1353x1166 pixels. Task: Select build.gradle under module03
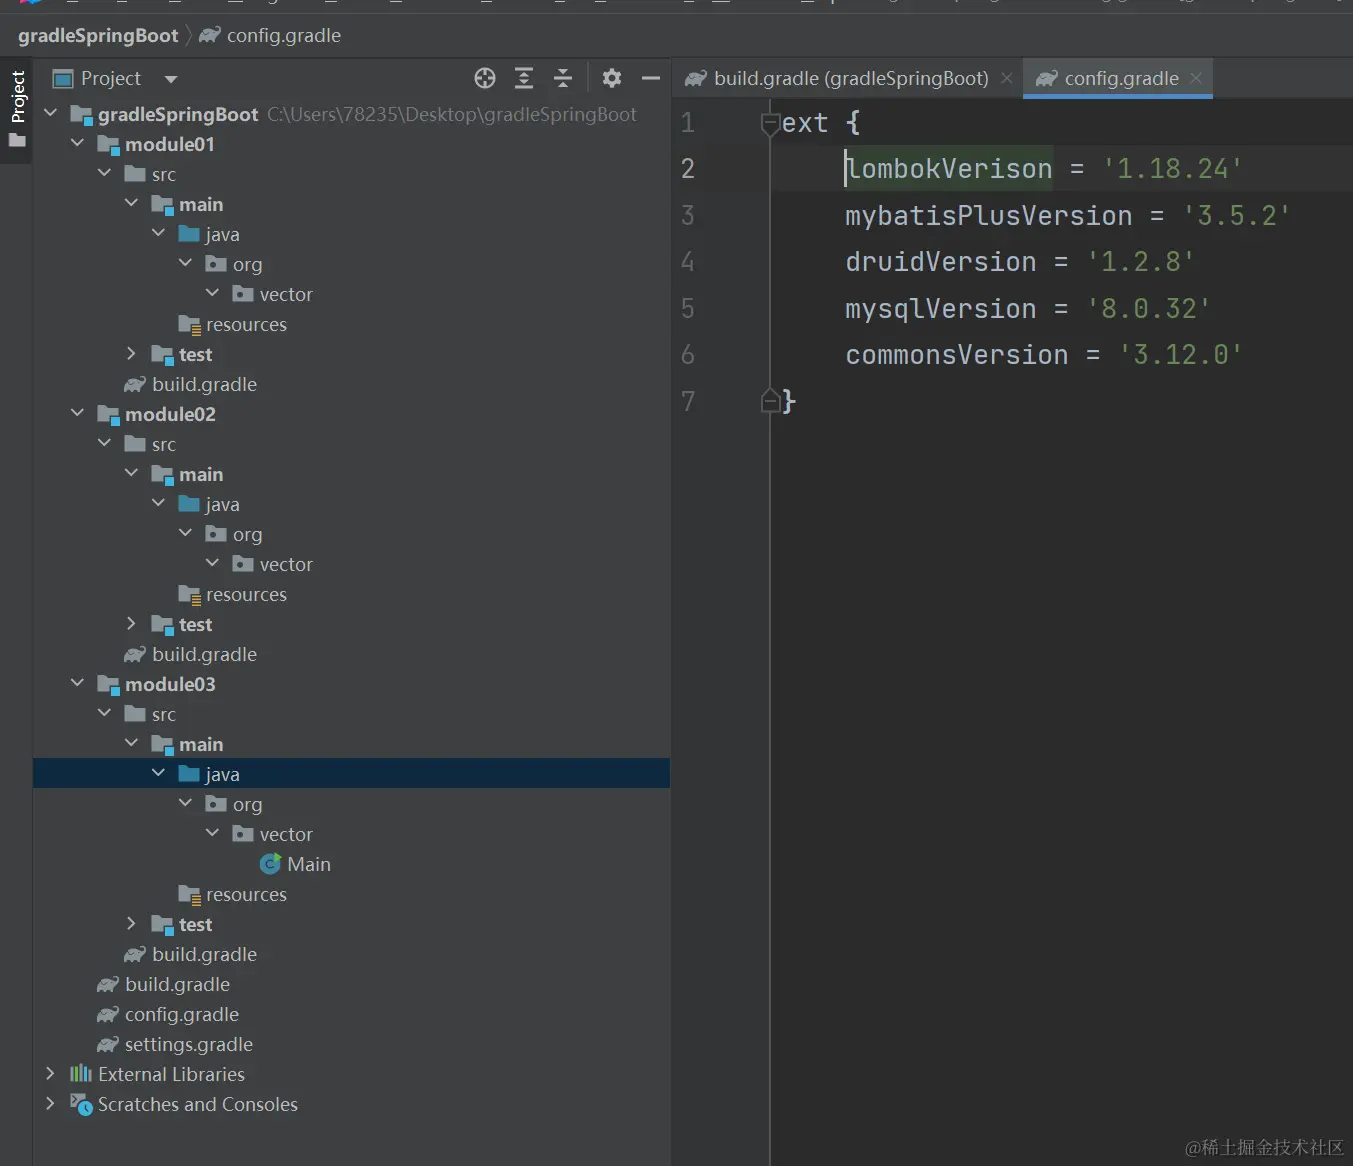pos(204,954)
